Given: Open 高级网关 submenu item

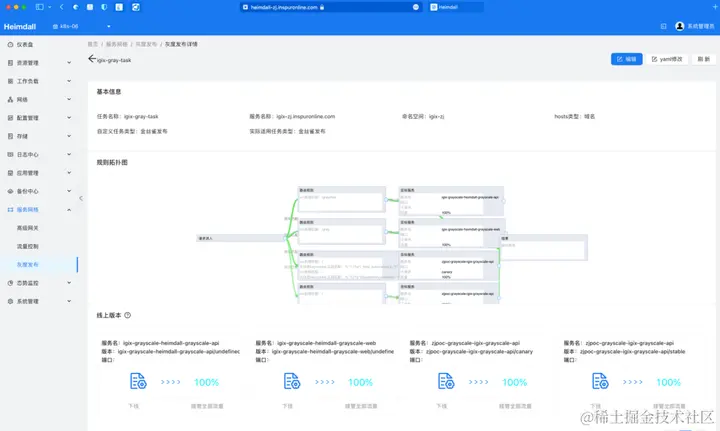Looking at the screenshot, I should [28, 228].
